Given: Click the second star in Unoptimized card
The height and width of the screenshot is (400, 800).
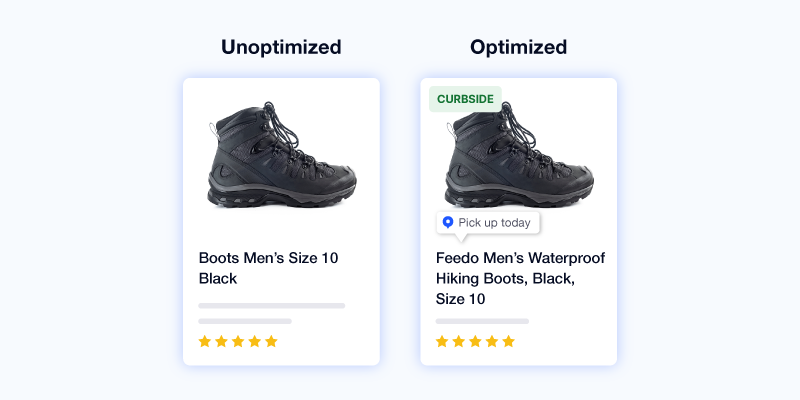Looking at the screenshot, I should tap(221, 341).
